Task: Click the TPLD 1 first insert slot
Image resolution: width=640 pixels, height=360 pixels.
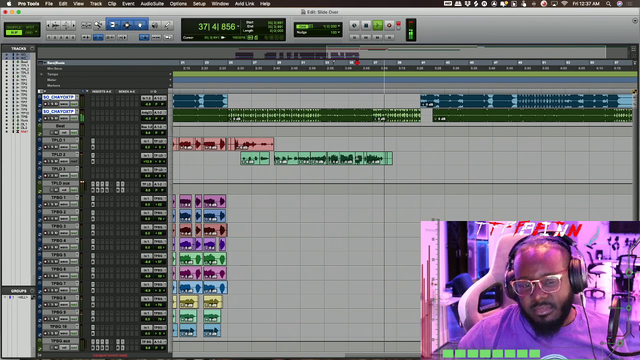Action: (93, 141)
